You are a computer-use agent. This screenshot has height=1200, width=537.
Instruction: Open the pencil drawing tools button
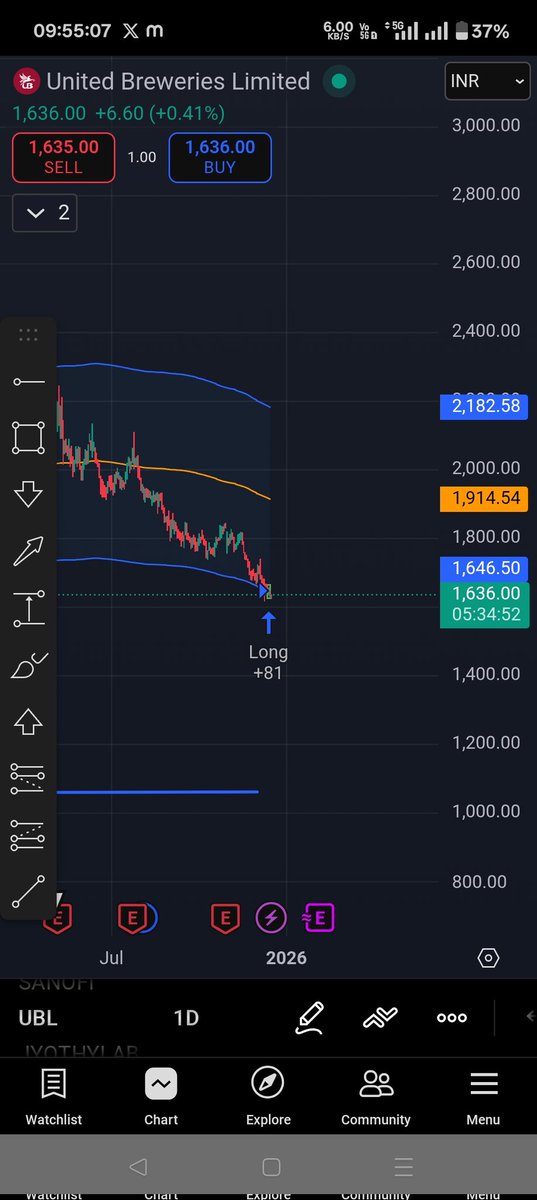click(310, 1017)
